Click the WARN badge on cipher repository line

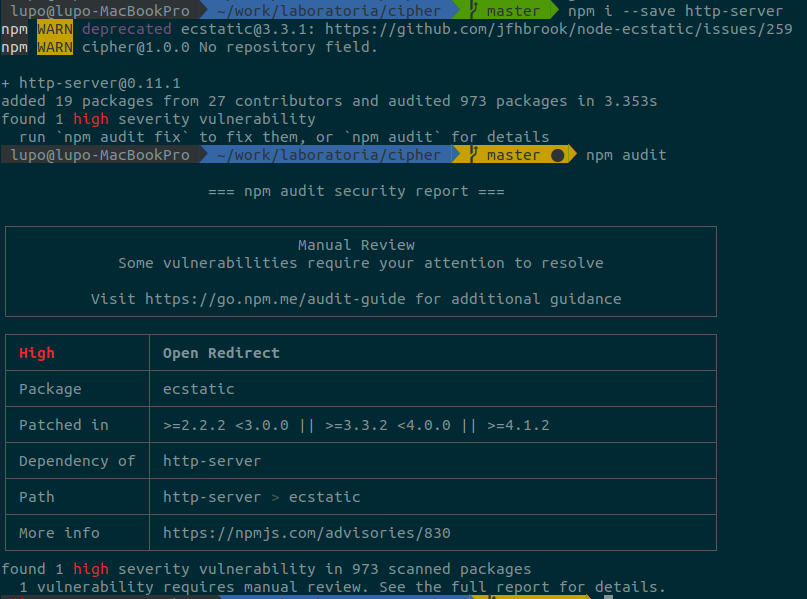pos(54,47)
